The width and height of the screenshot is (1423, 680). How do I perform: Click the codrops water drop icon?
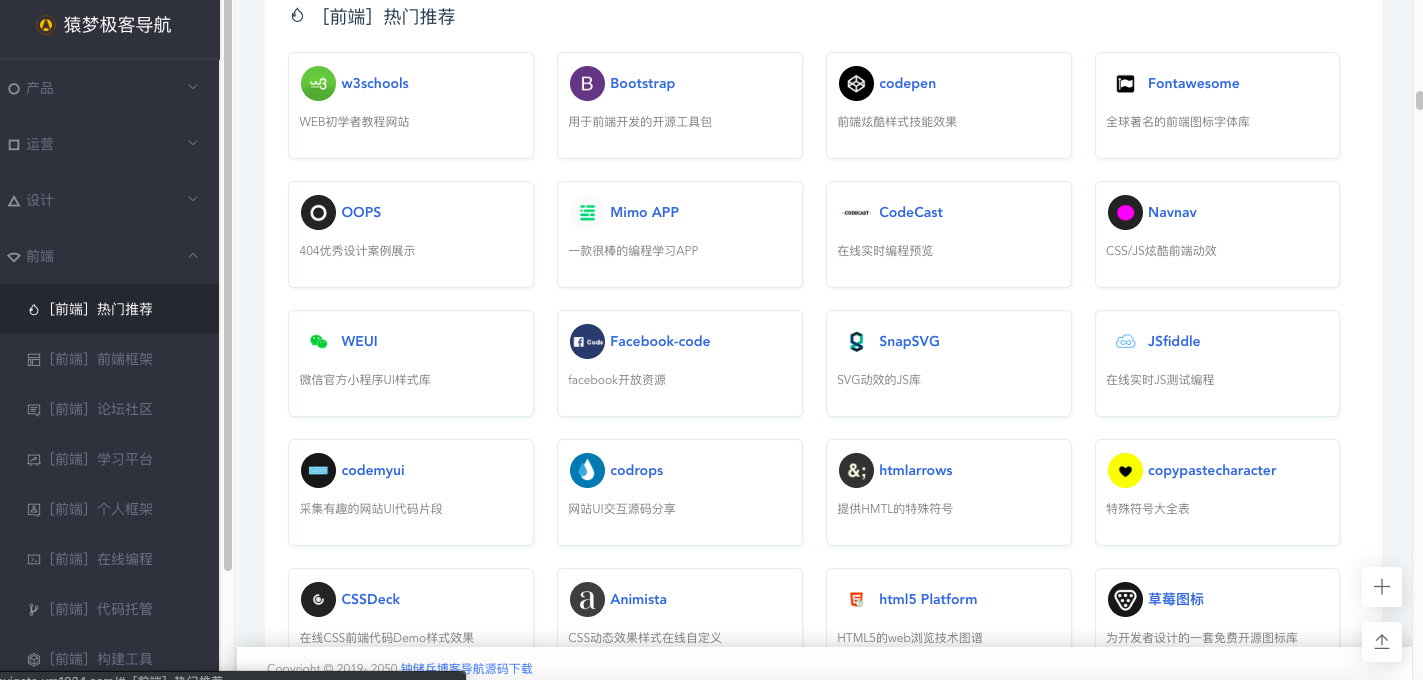pyautogui.click(x=587, y=471)
